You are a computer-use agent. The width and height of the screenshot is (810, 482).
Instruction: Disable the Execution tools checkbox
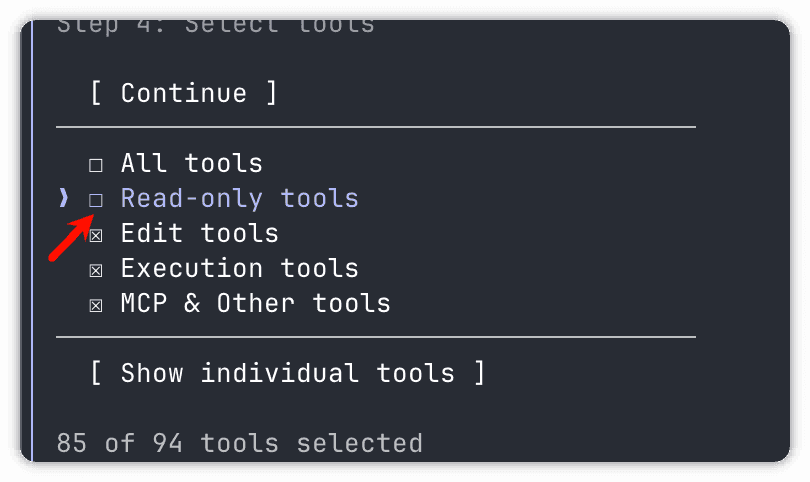pos(96,271)
